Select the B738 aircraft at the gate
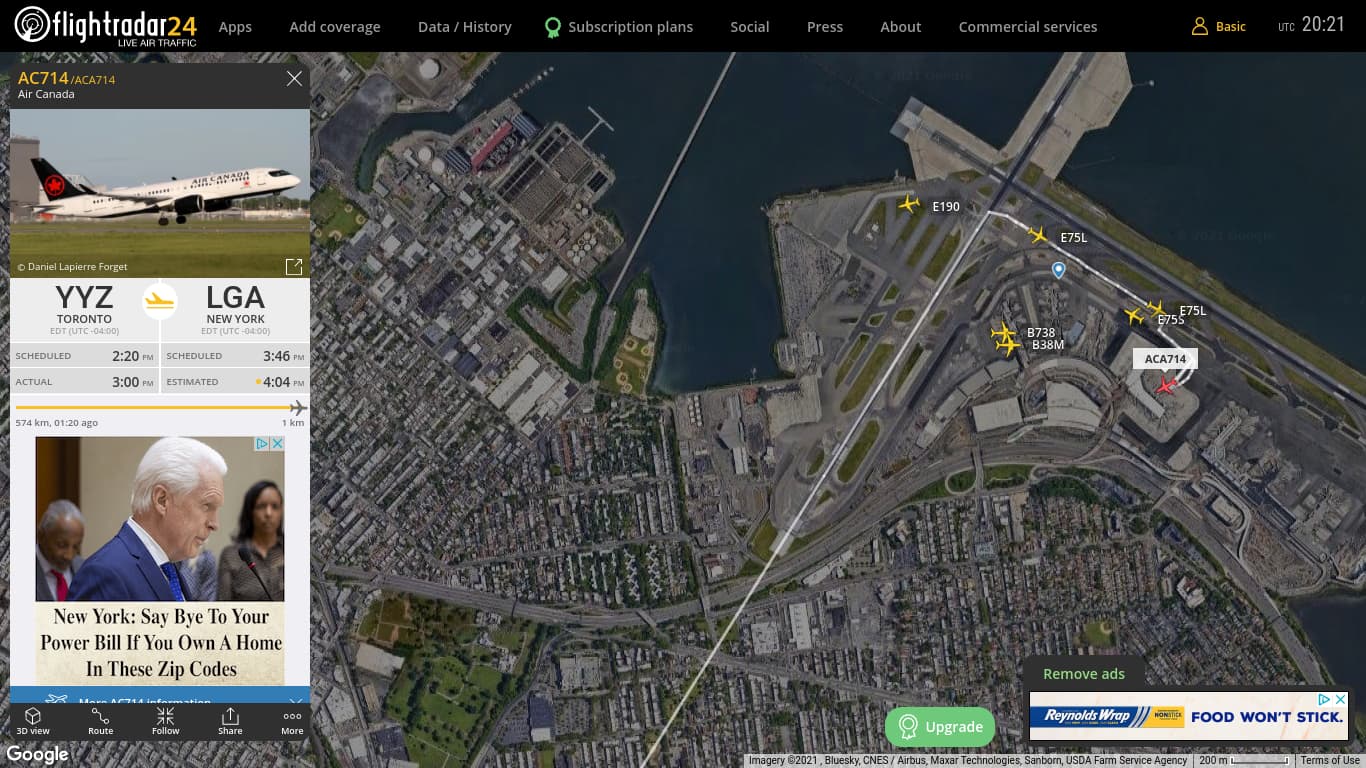The height and width of the screenshot is (768, 1366). click(1001, 332)
